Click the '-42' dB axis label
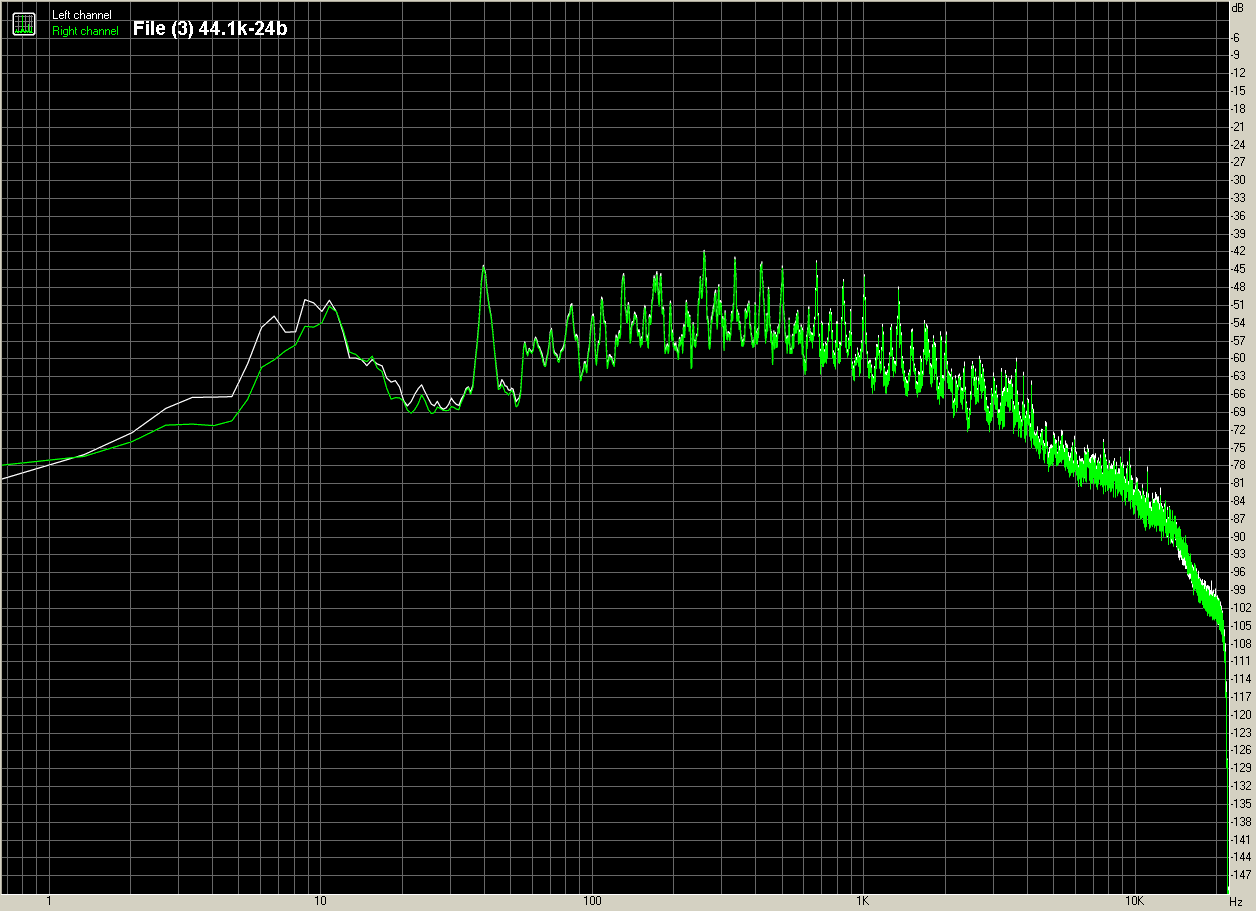This screenshot has height=911, width=1256. pos(1239,251)
